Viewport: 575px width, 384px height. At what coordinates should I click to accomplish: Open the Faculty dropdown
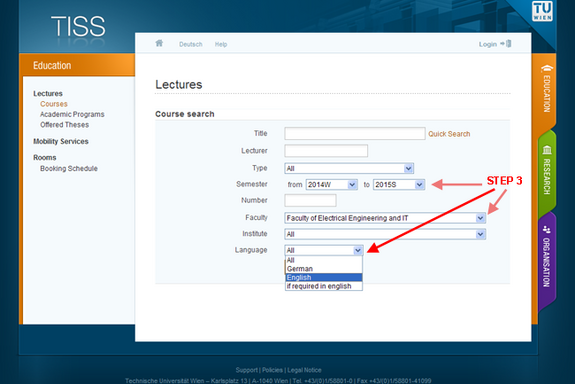pos(385,218)
